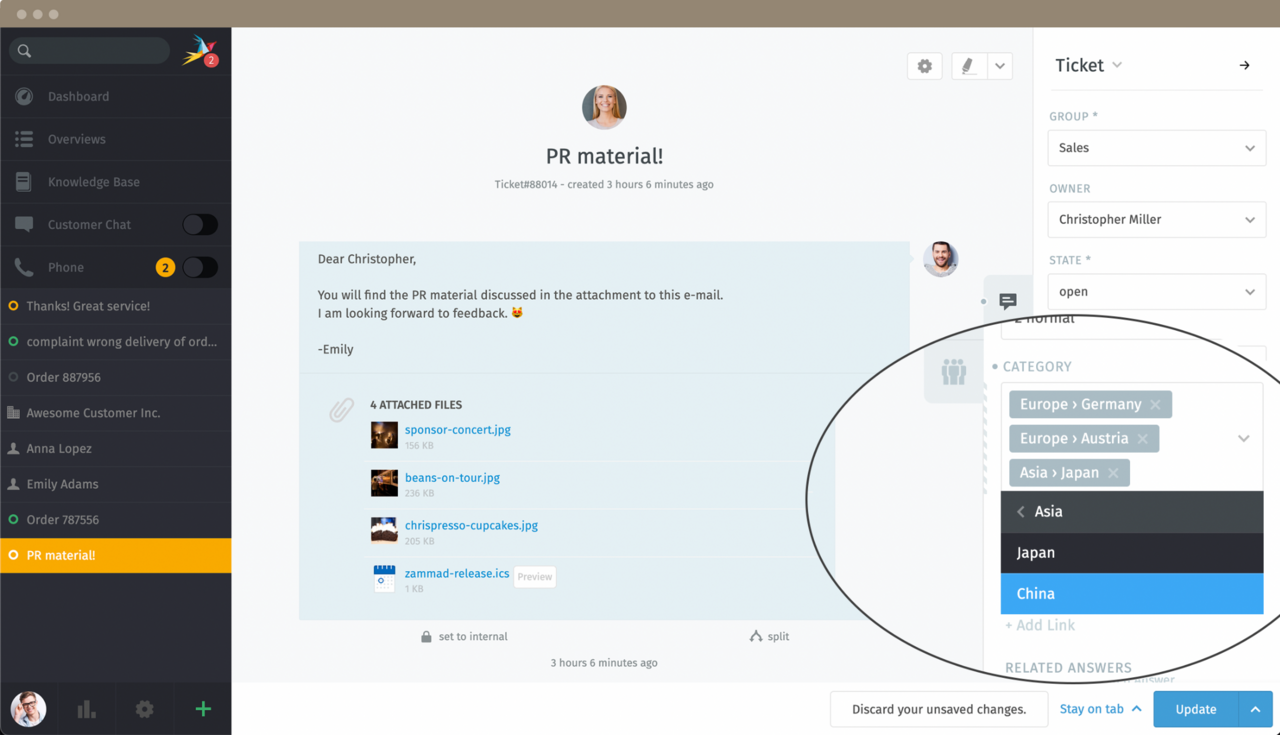Go to Overviews in sidebar
The height and width of the screenshot is (735, 1280).
[115, 139]
